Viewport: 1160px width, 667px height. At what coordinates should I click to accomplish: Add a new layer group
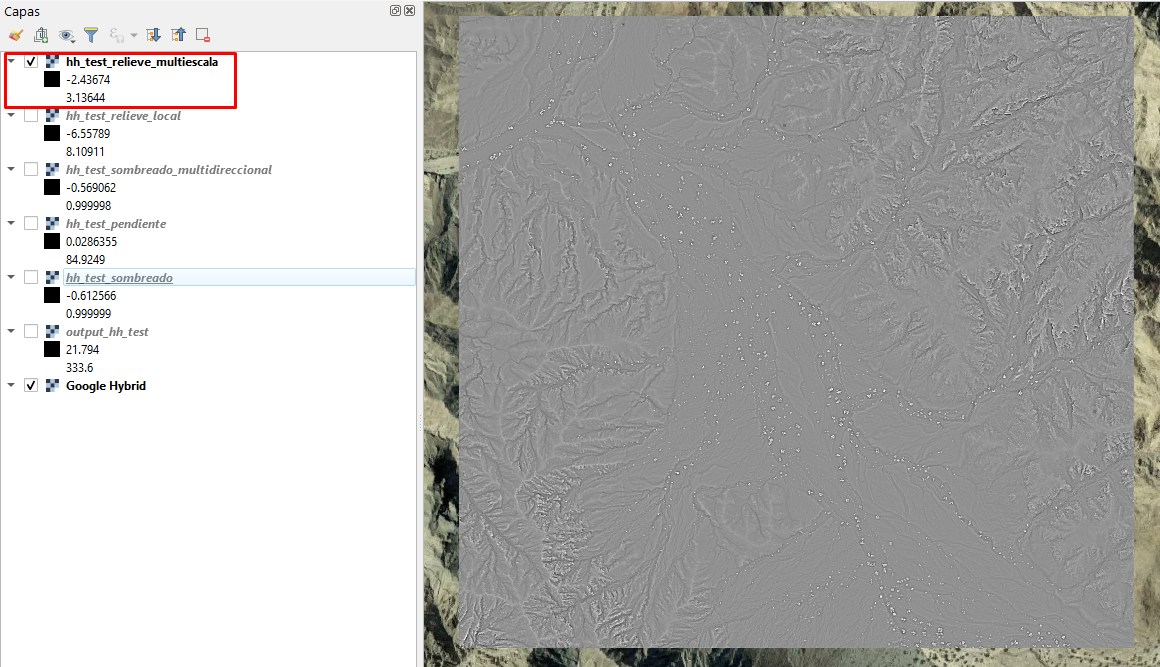tap(40, 34)
